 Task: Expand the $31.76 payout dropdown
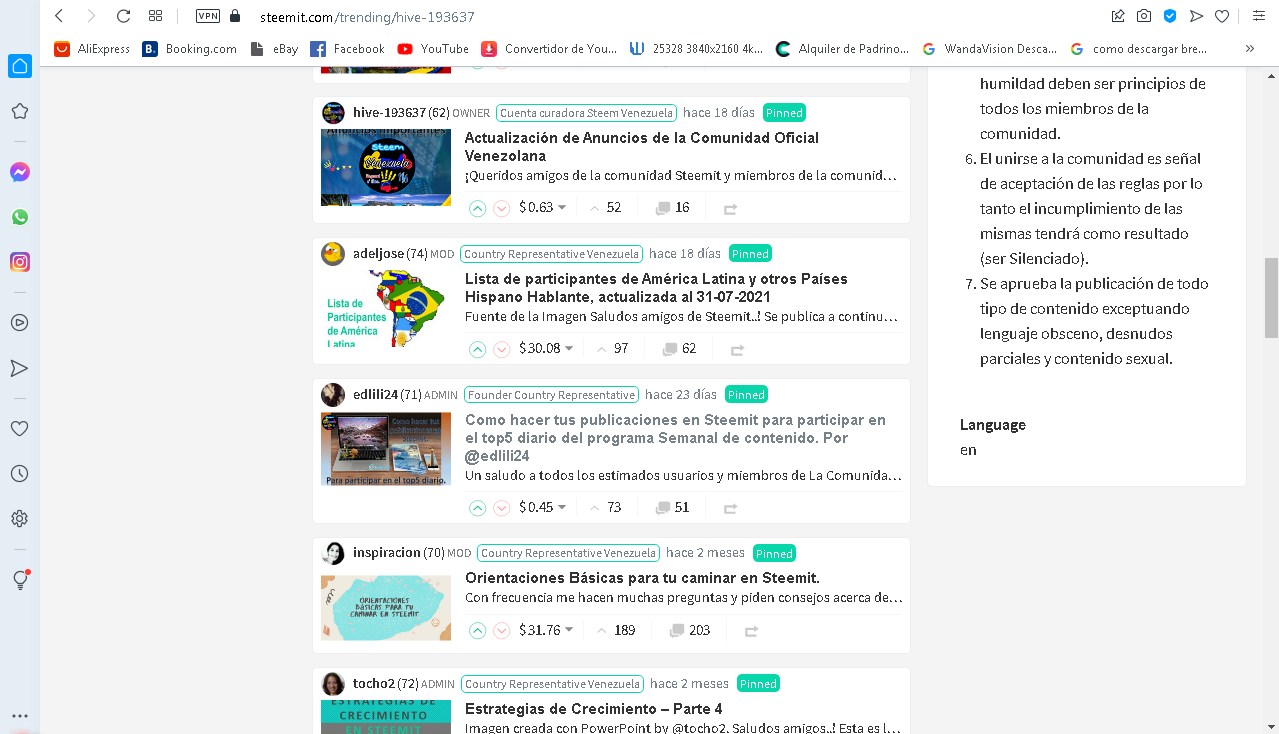[x=546, y=630]
